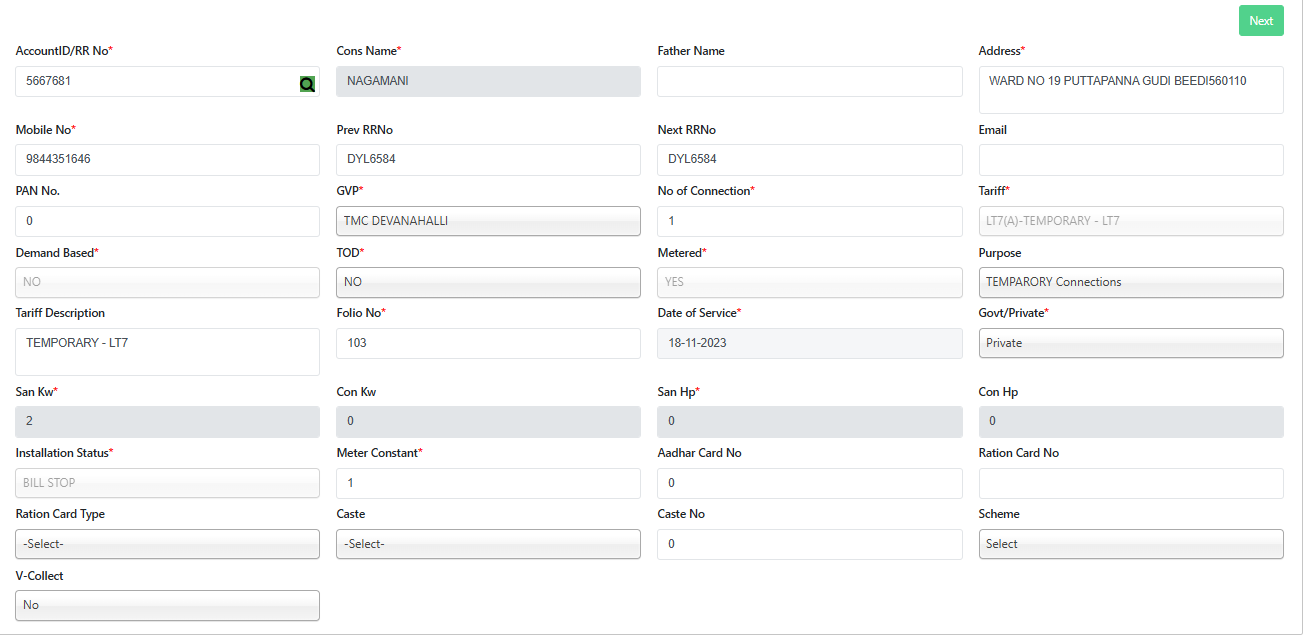Image resolution: width=1303 pixels, height=637 pixels.
Task: Open the V-Collect dropdown showing No
Action: tap(168, 605)
